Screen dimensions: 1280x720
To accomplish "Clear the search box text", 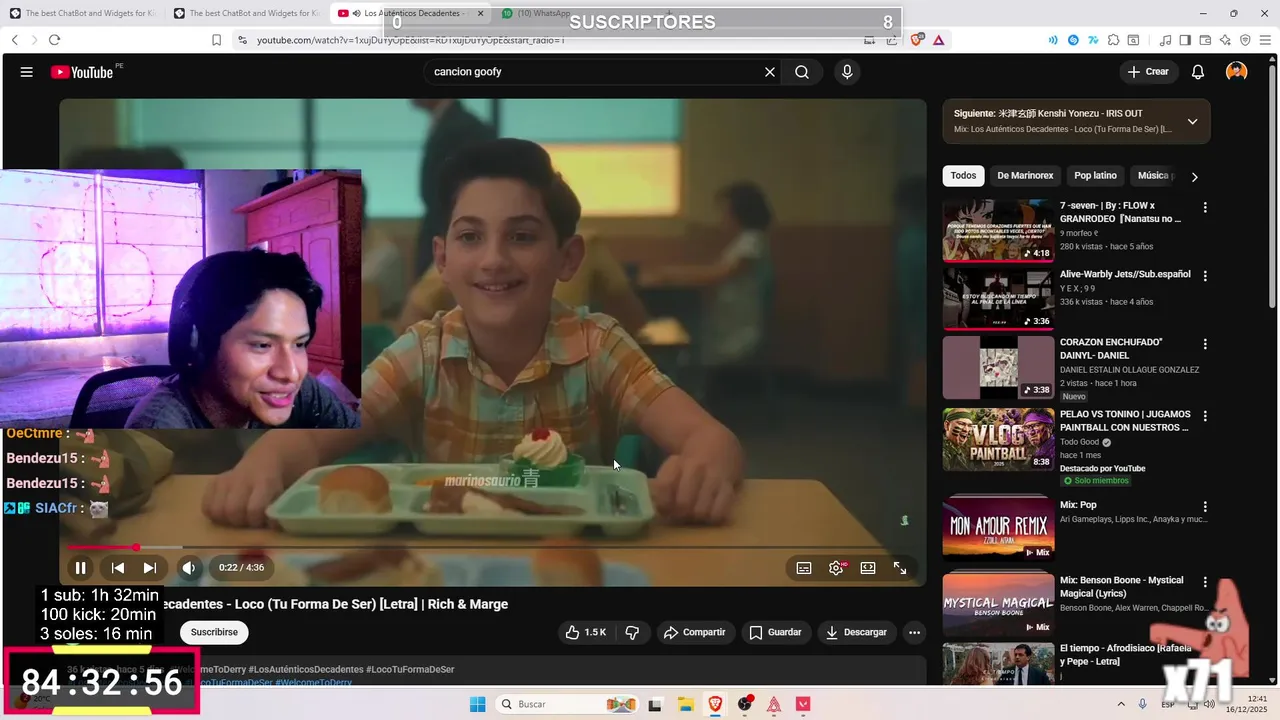I will click(770, 72).
